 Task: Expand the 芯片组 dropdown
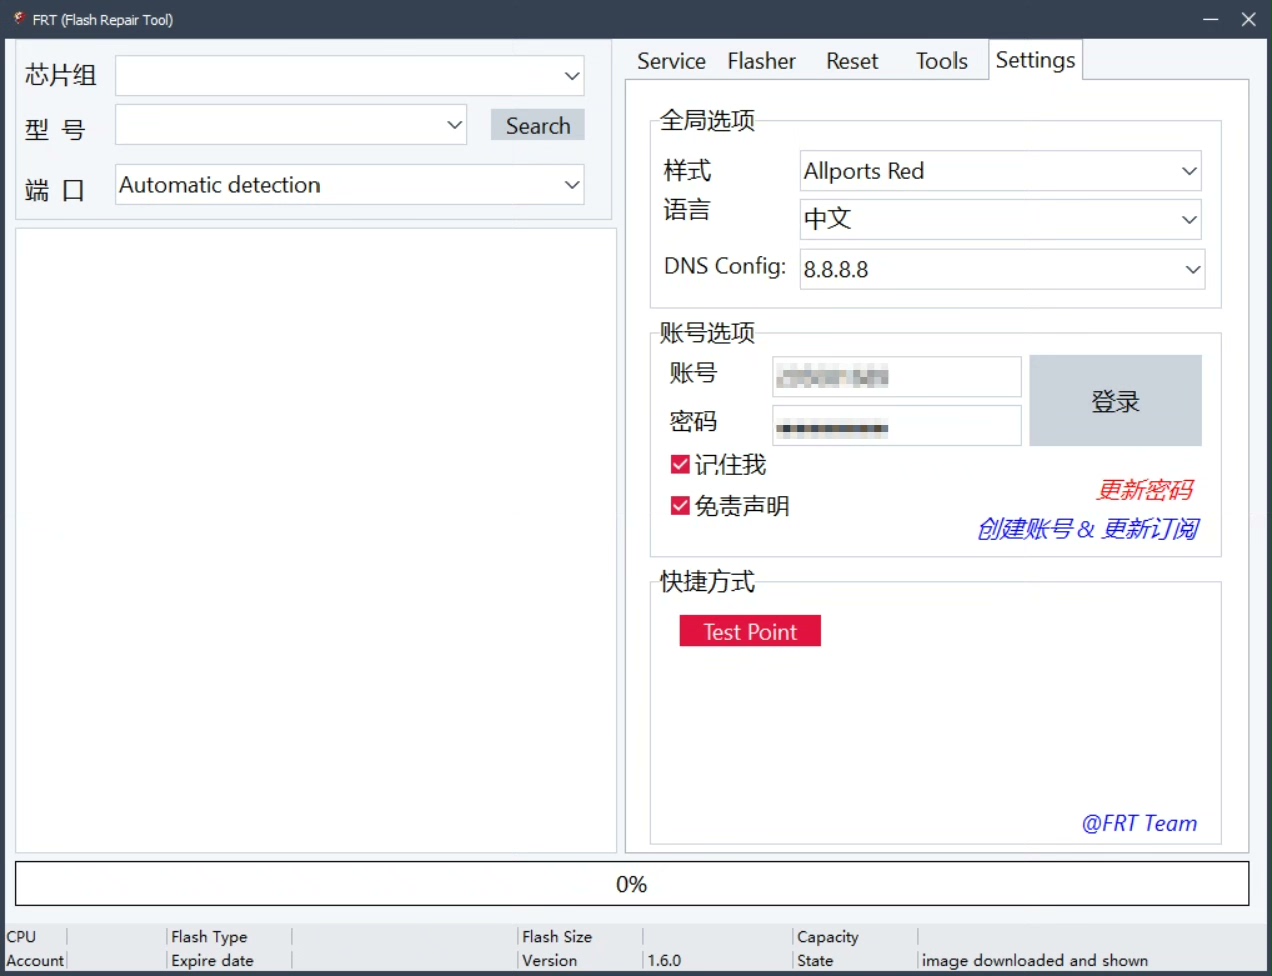(571, 76)
